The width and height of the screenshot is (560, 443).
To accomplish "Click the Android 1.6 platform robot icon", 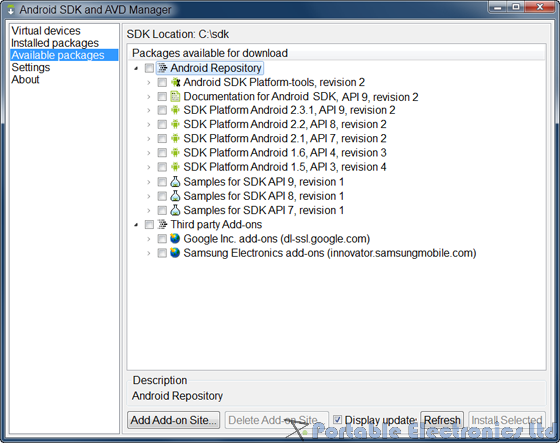I will [175, 153].
